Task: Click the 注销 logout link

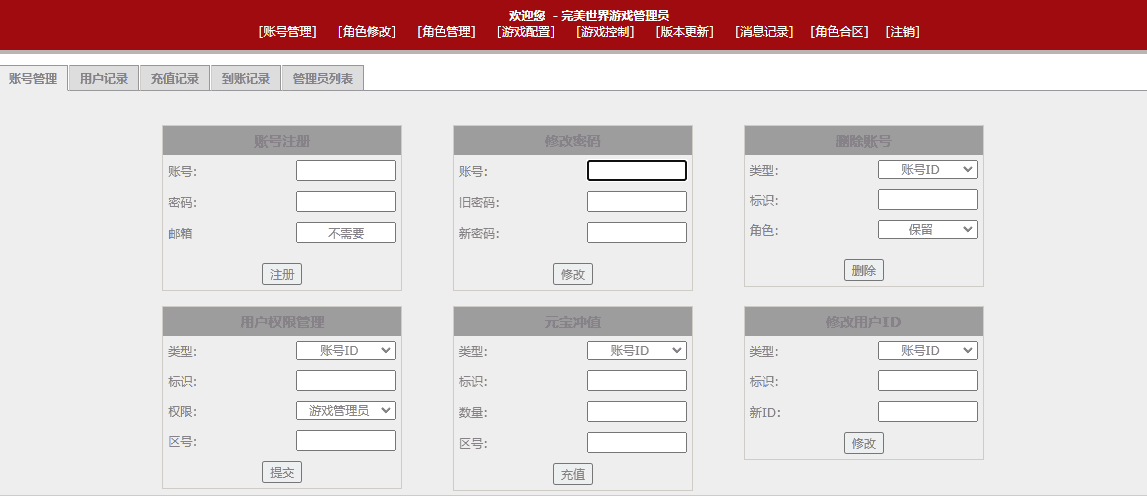Action: pos(902,32)
